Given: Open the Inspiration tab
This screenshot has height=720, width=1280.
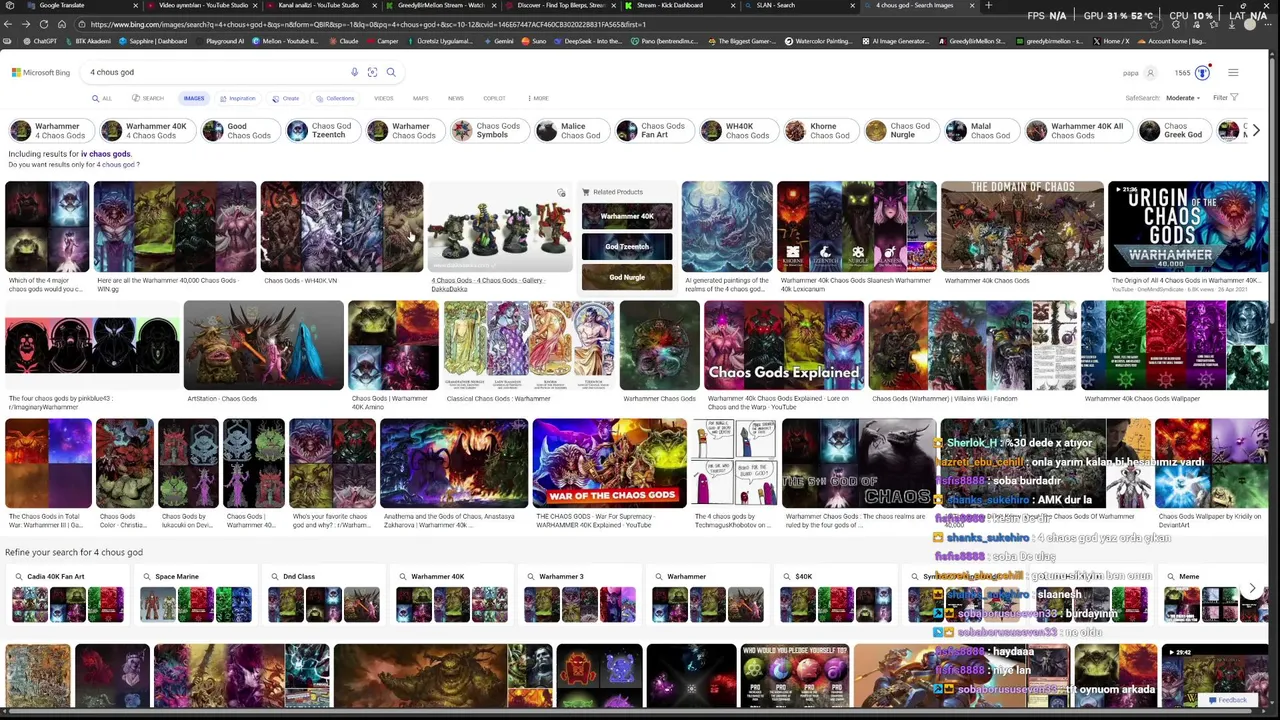Looking at the screenshot, I should pyautogui.click(x=238, y=98).
